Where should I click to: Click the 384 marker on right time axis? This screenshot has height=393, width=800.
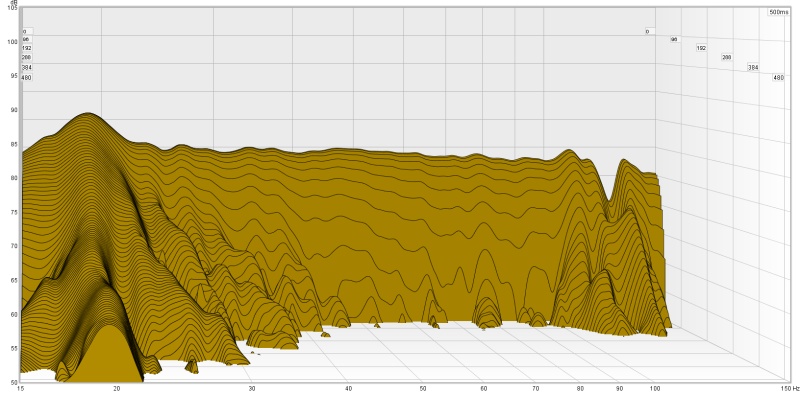point(753,67)
